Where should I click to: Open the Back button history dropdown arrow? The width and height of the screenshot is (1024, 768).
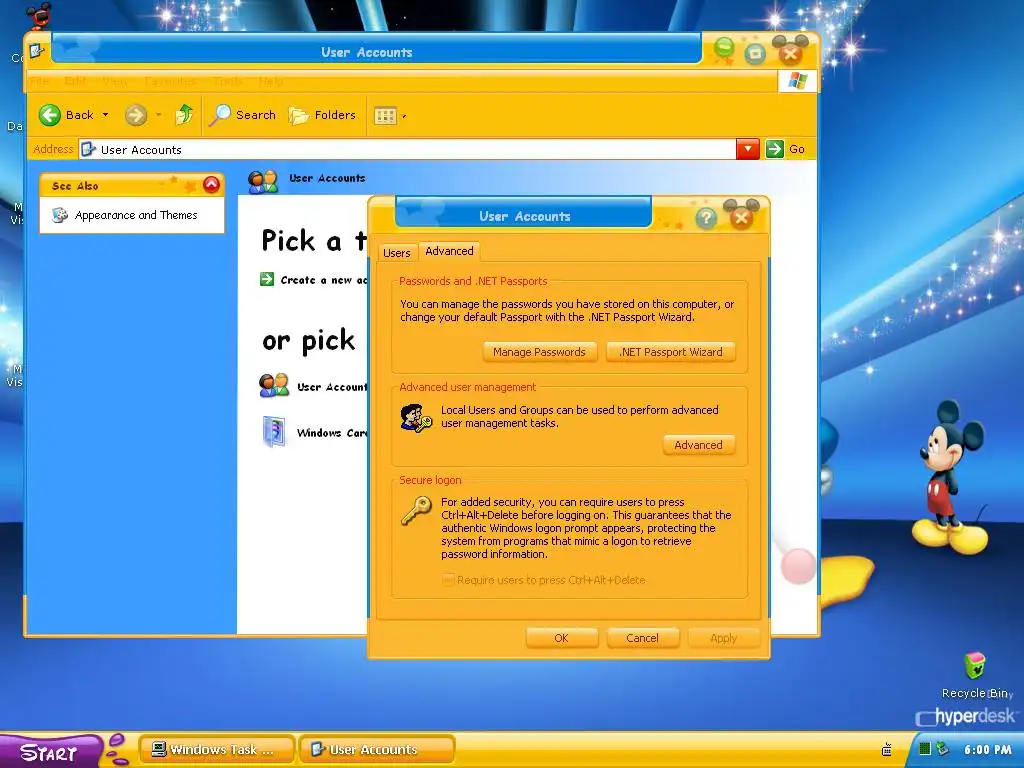point(105,115)
